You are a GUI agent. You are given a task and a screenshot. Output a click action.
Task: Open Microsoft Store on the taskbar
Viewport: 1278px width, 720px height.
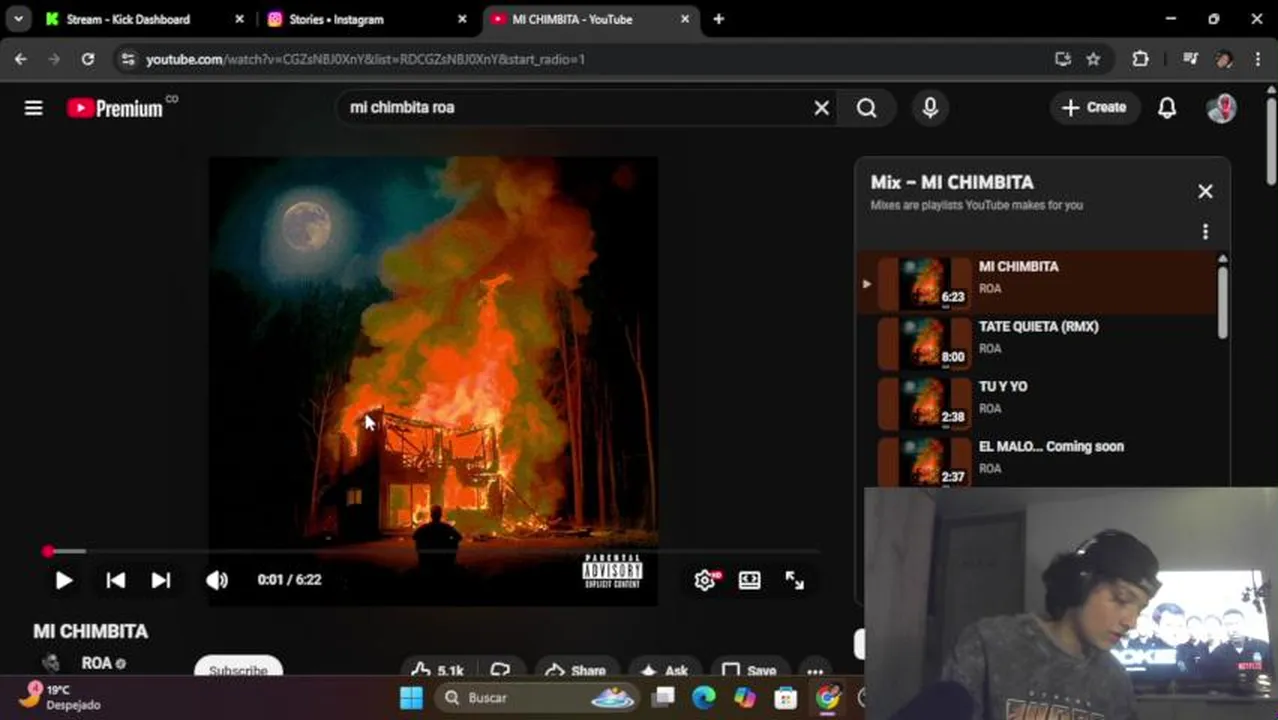785,698
